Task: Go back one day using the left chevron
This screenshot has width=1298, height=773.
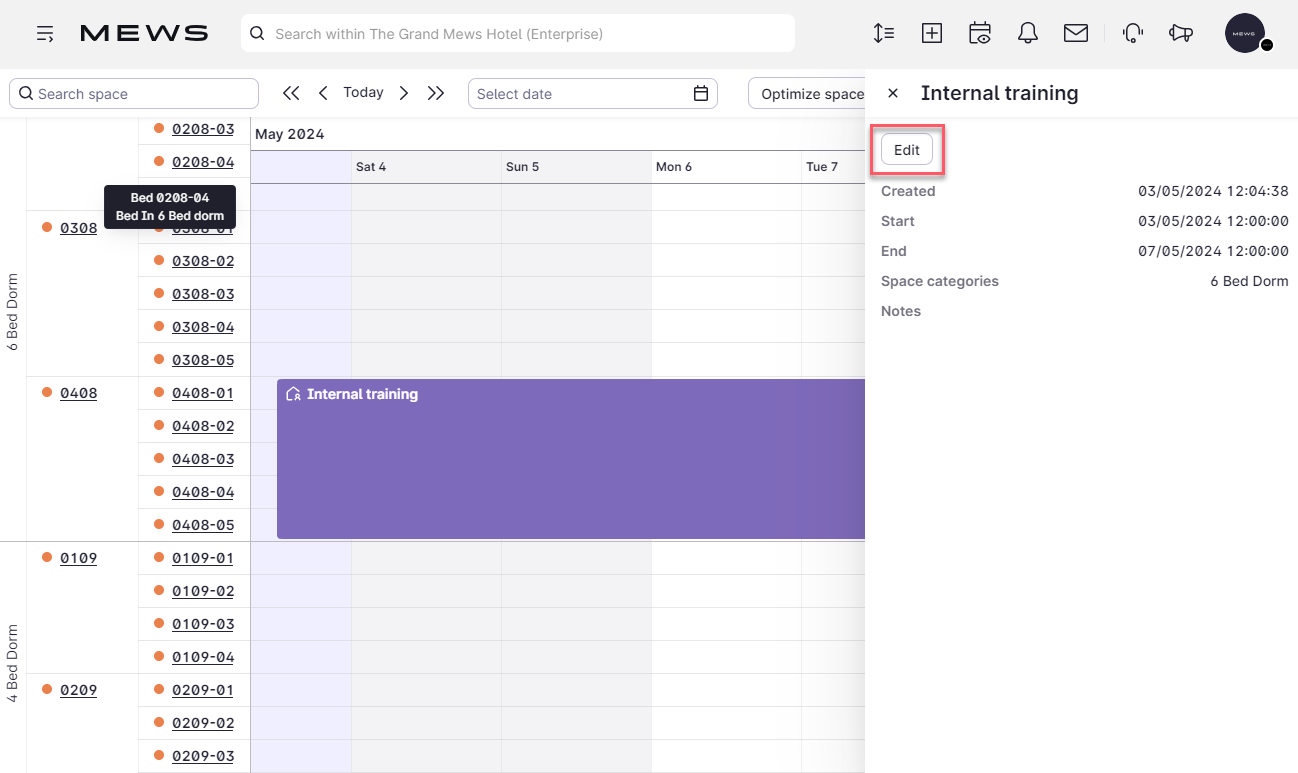Action: [x=323, y=92]
